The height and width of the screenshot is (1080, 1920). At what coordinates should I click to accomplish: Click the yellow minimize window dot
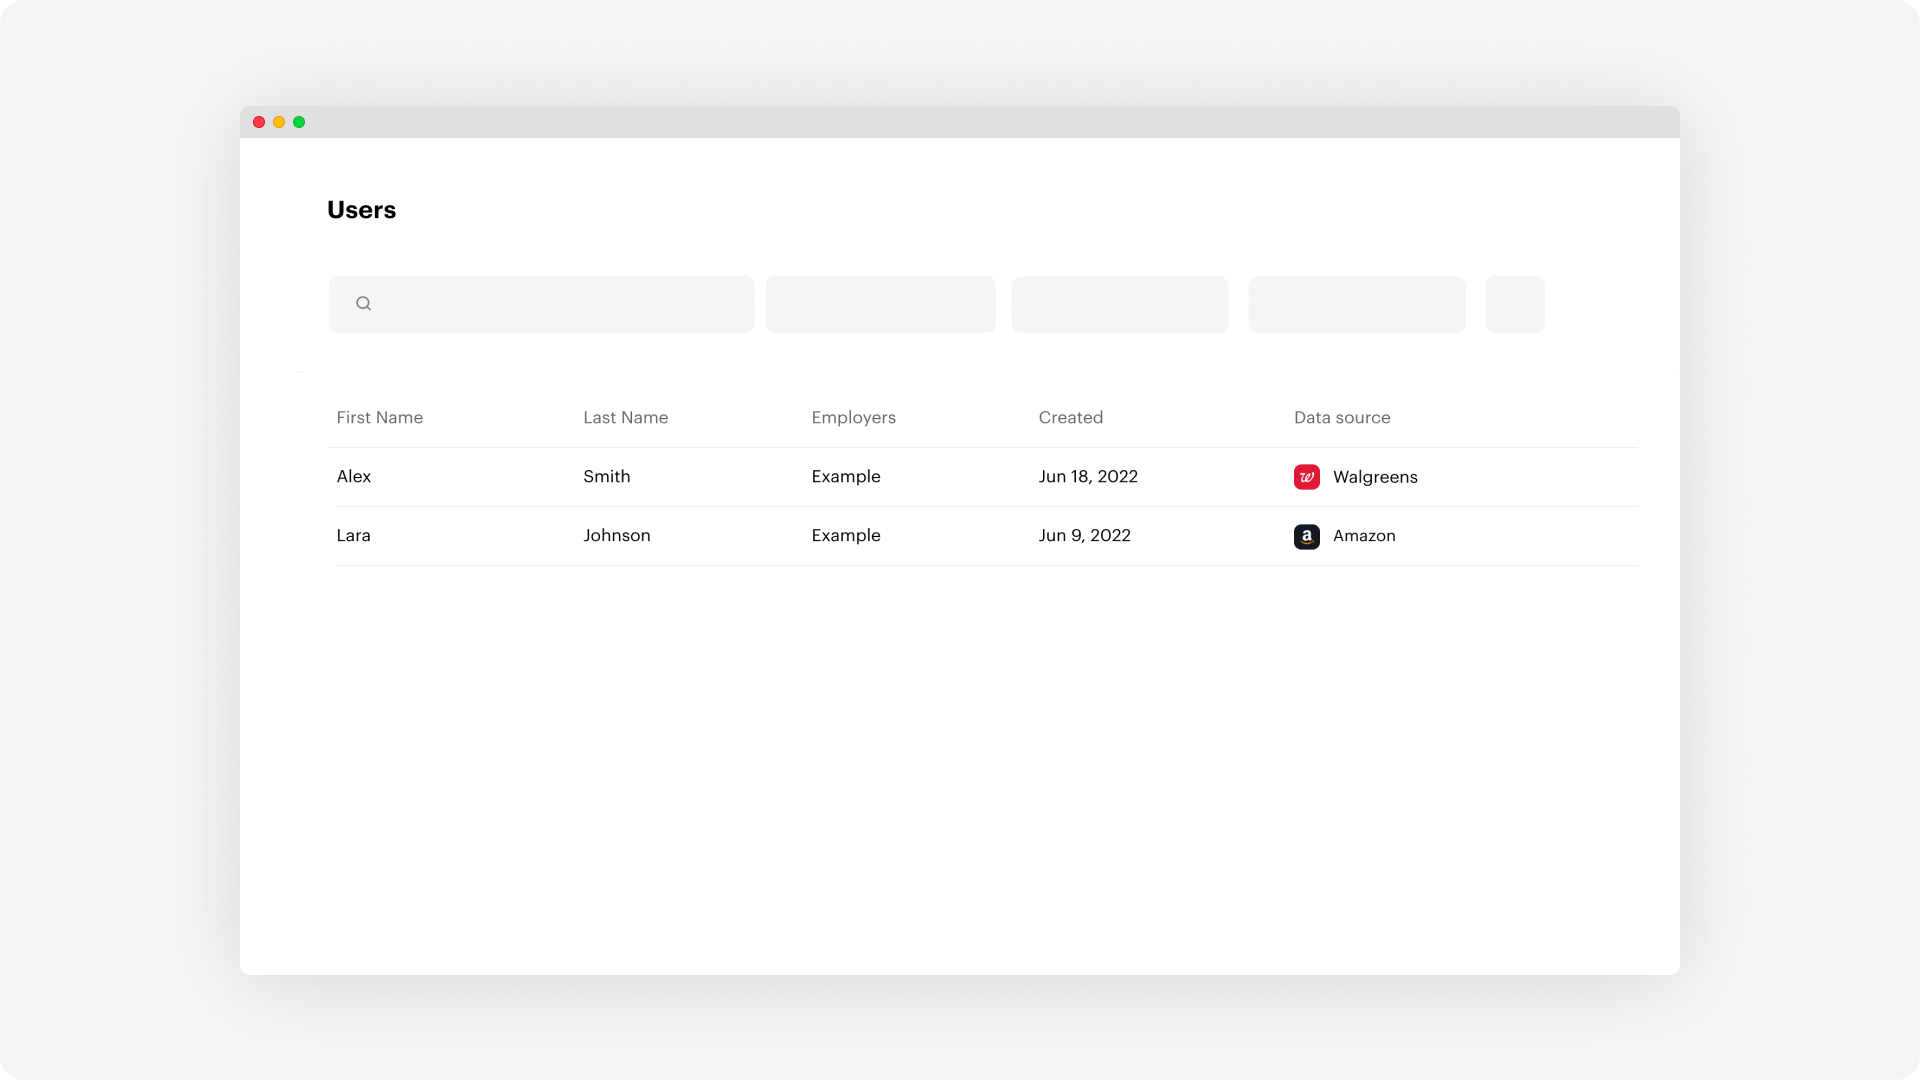coord(279,122)
